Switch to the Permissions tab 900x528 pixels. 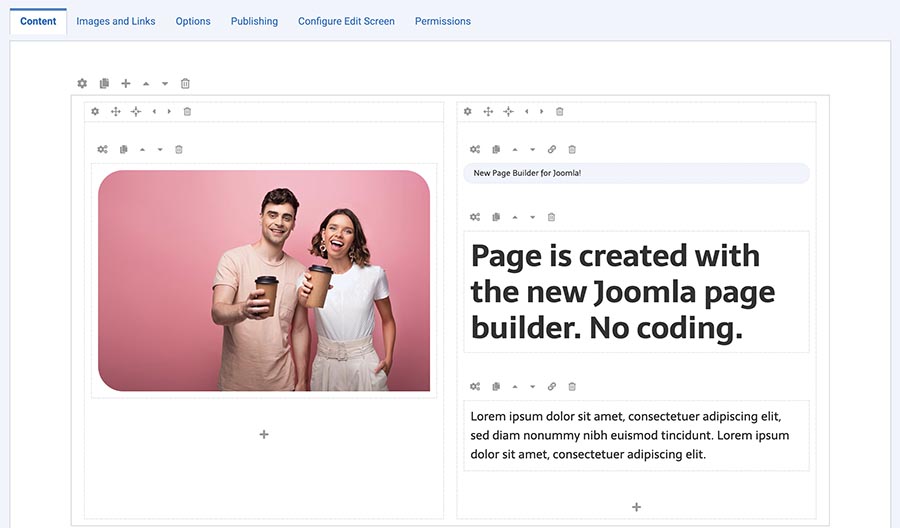(443, 21)
